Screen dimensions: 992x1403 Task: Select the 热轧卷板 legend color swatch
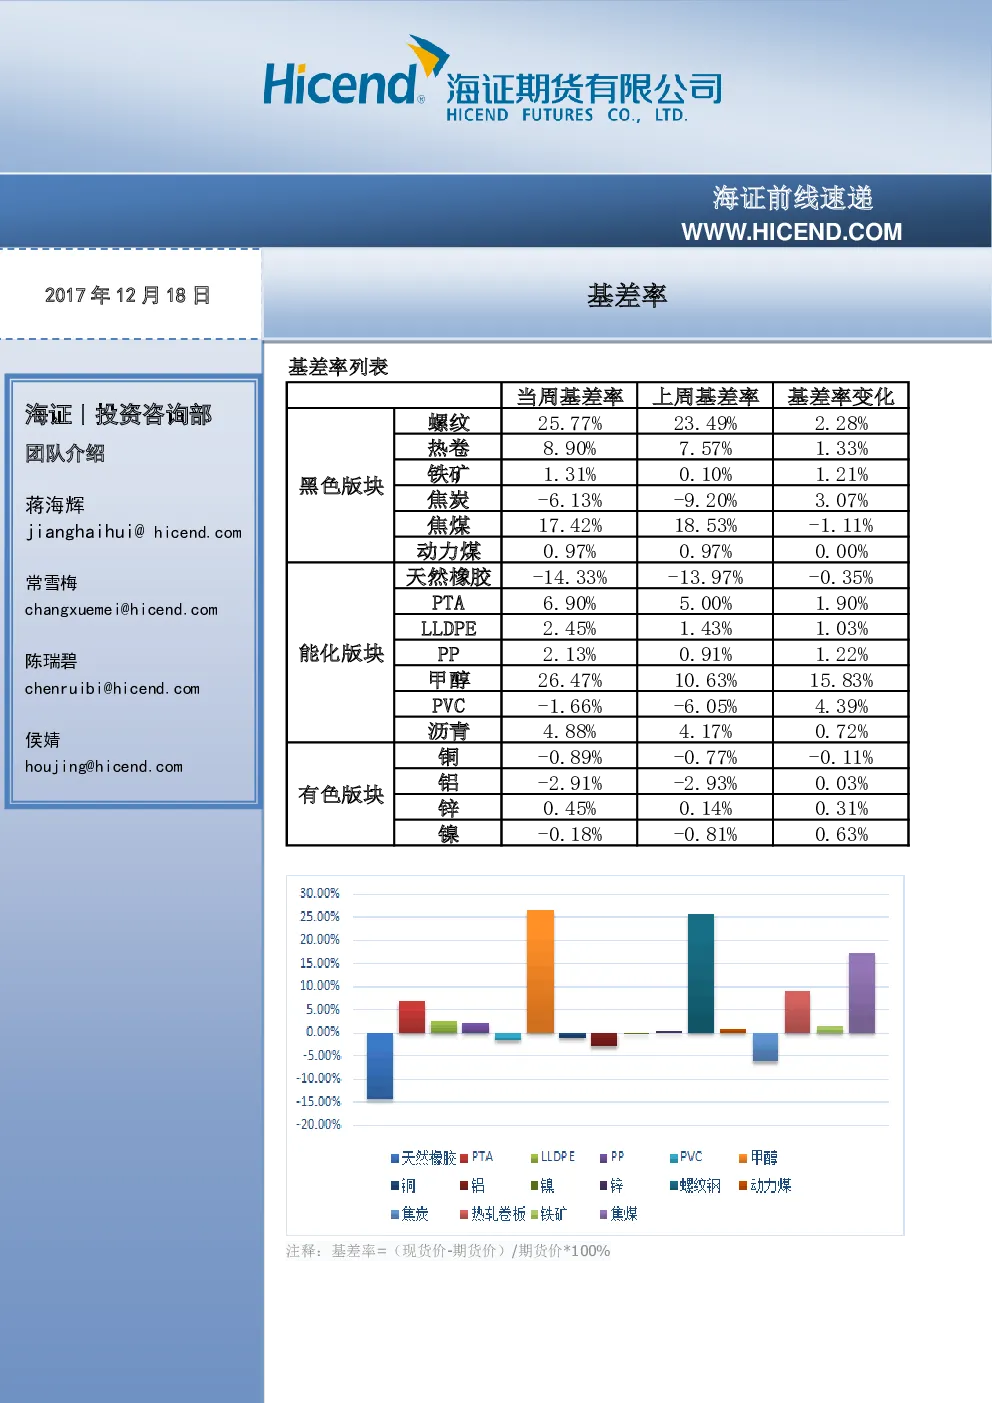tap(464, 1214)
